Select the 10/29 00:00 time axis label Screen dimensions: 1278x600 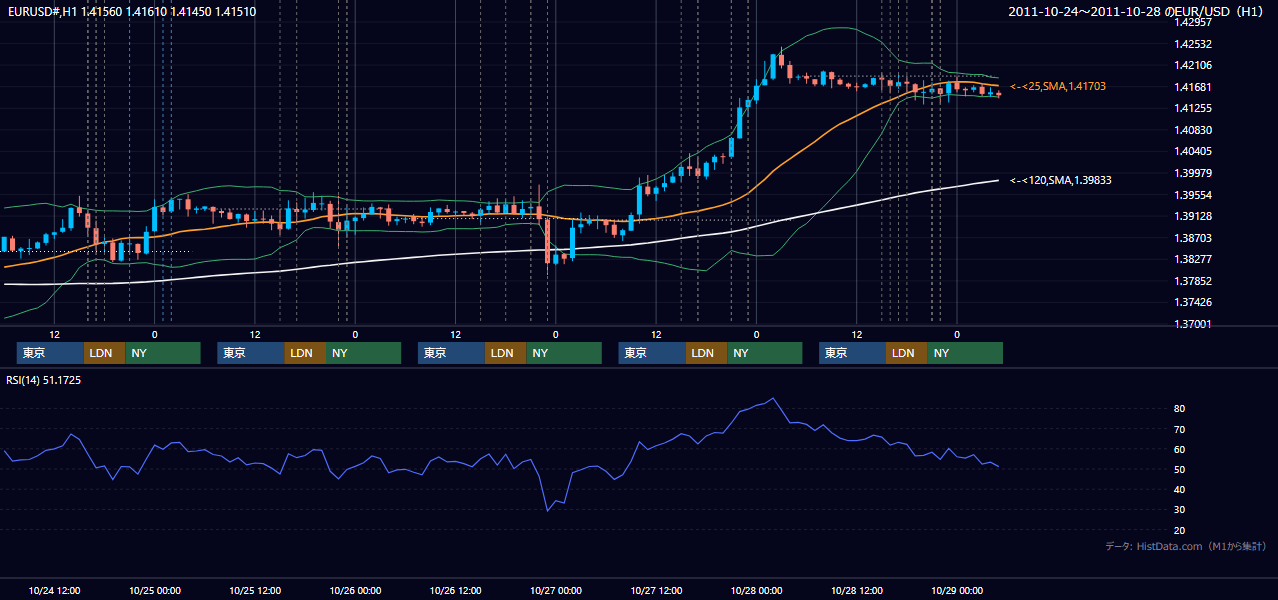[x=957, y=590]
